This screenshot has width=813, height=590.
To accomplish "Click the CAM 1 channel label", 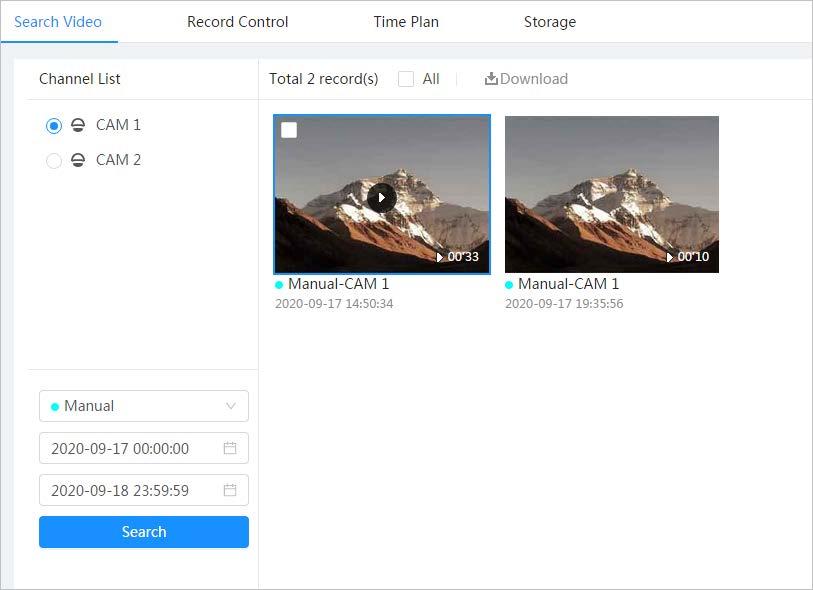I will click(x=118, y=125).
